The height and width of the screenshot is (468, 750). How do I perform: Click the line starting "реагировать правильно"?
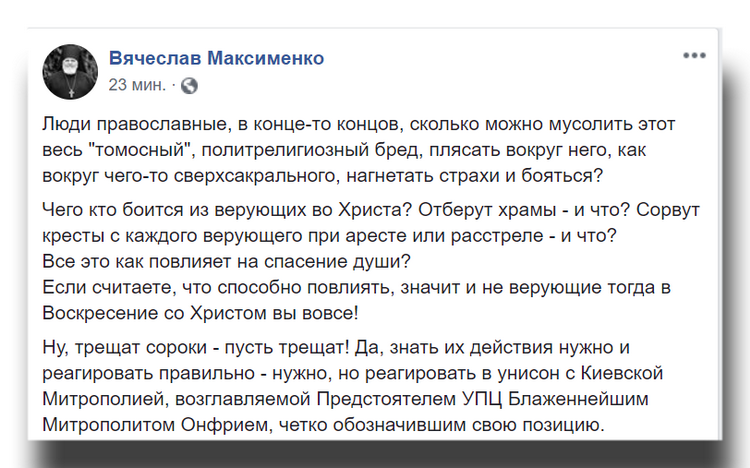[x=353, y=373]
